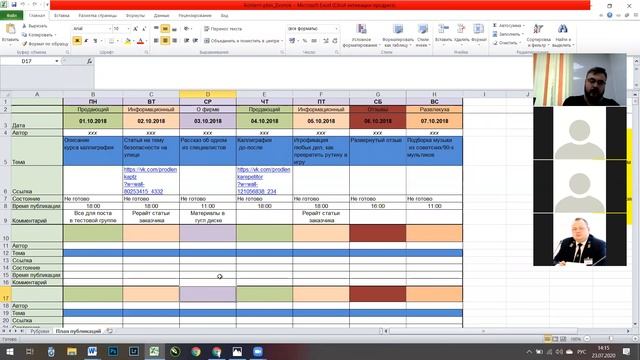This screenshot has height=360, width=640.
Task: Toggle italic formatting
Action: click(86, 40)
